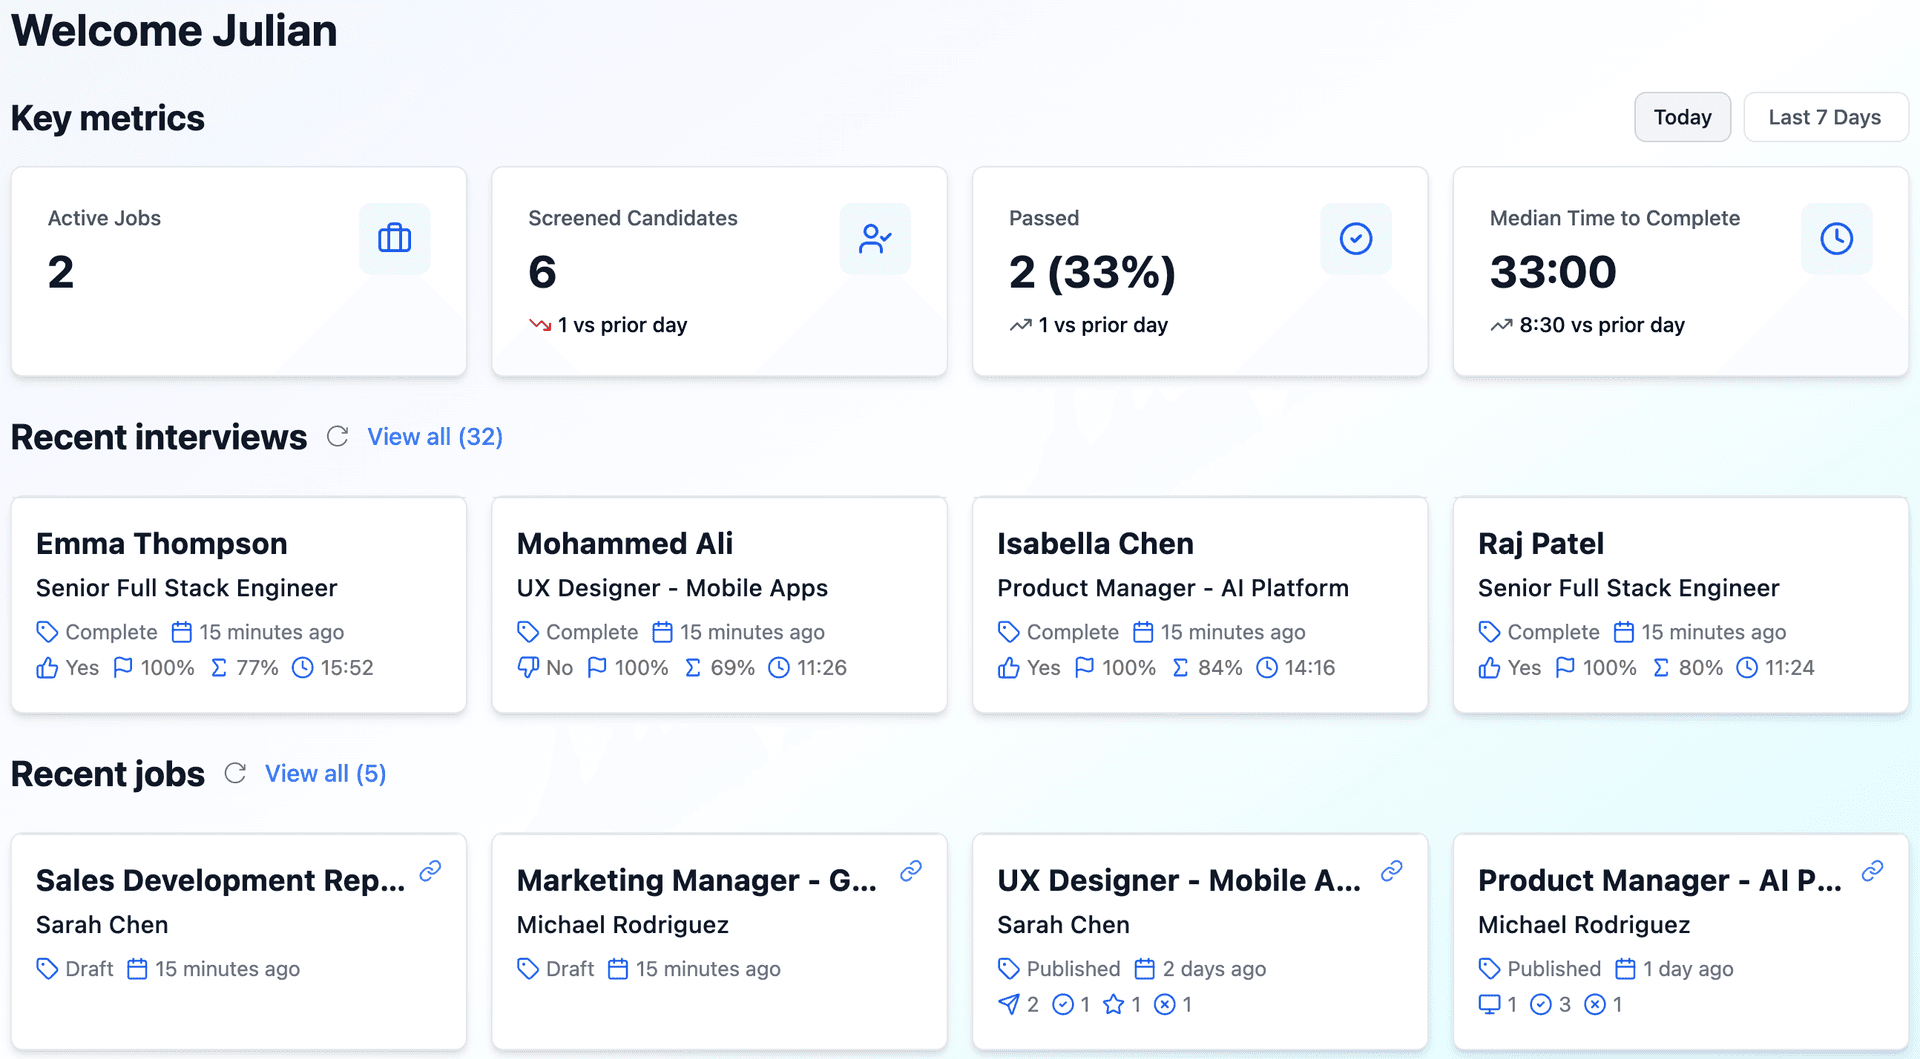Refresh the Recent jobs list
This screenshot has width=1920, height=1059.
[235, 773]
